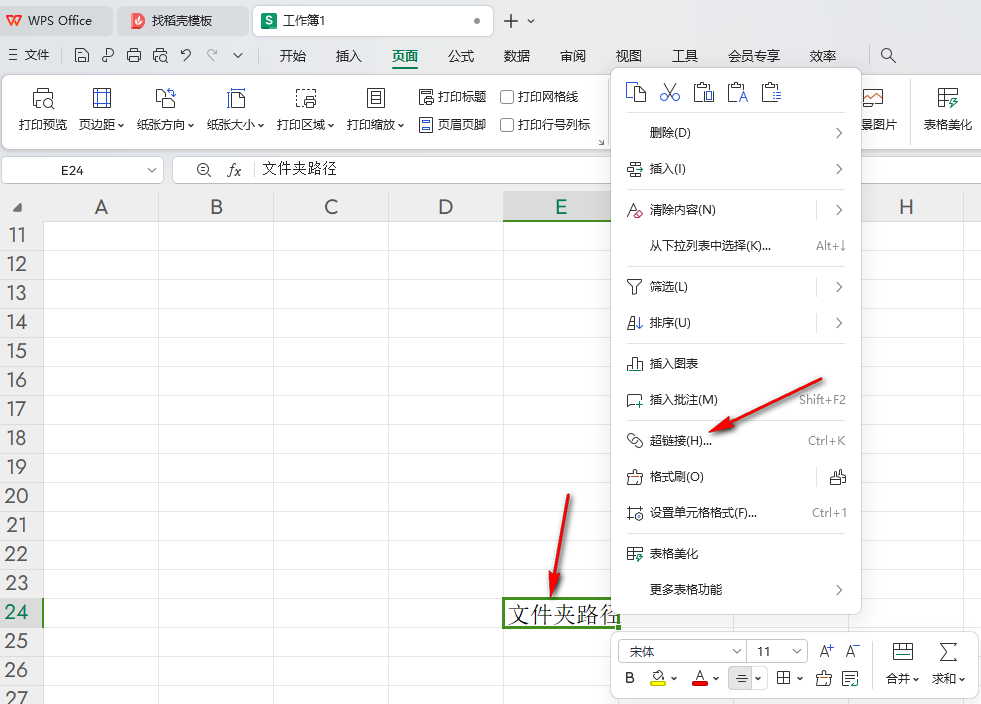Open 更多表格功能 submenu
The image size is (981, 704).
[736, 589]
